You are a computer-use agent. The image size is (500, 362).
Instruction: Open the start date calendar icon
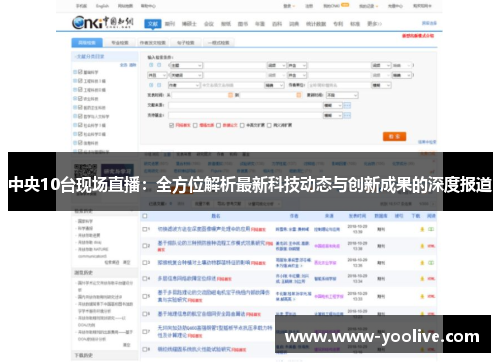[230, 95]
